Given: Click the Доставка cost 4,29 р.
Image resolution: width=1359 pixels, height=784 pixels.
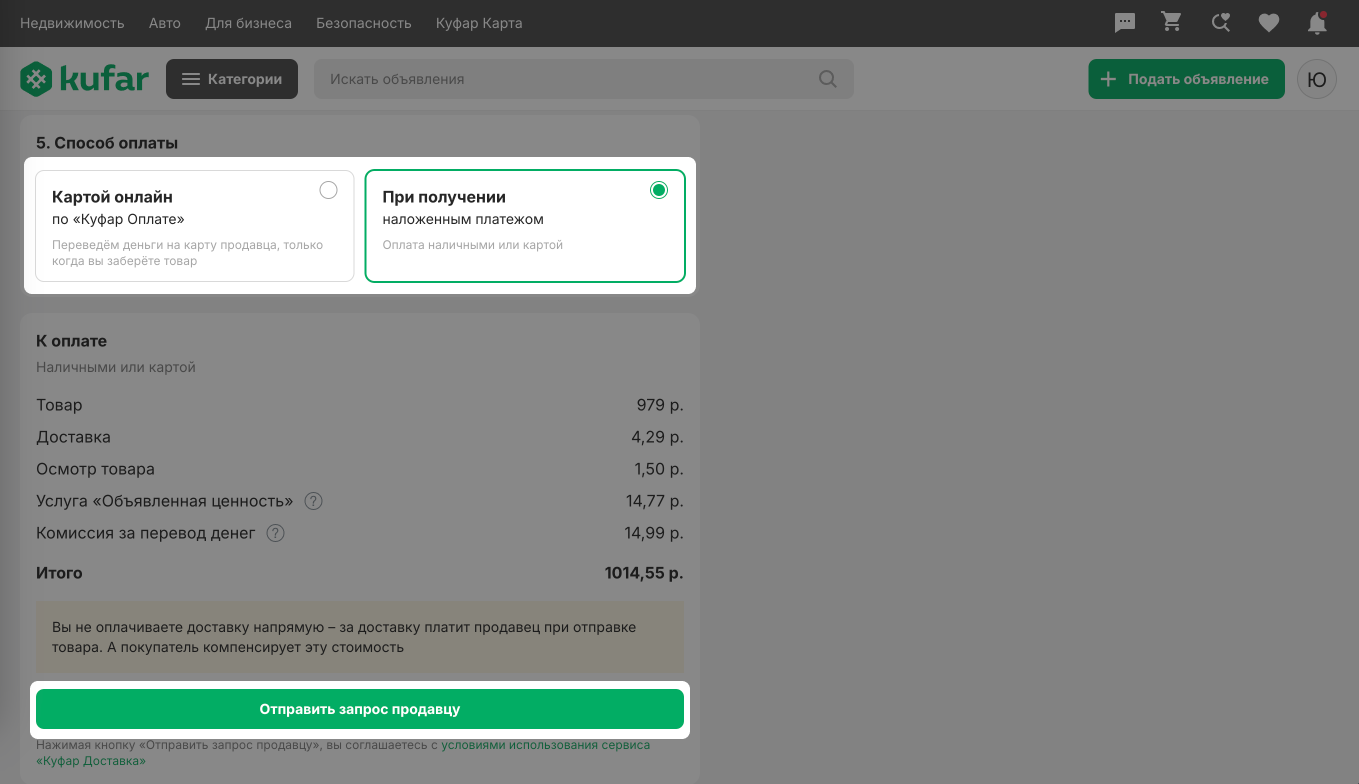Looking at the screenshot, I should click(657, 437).
